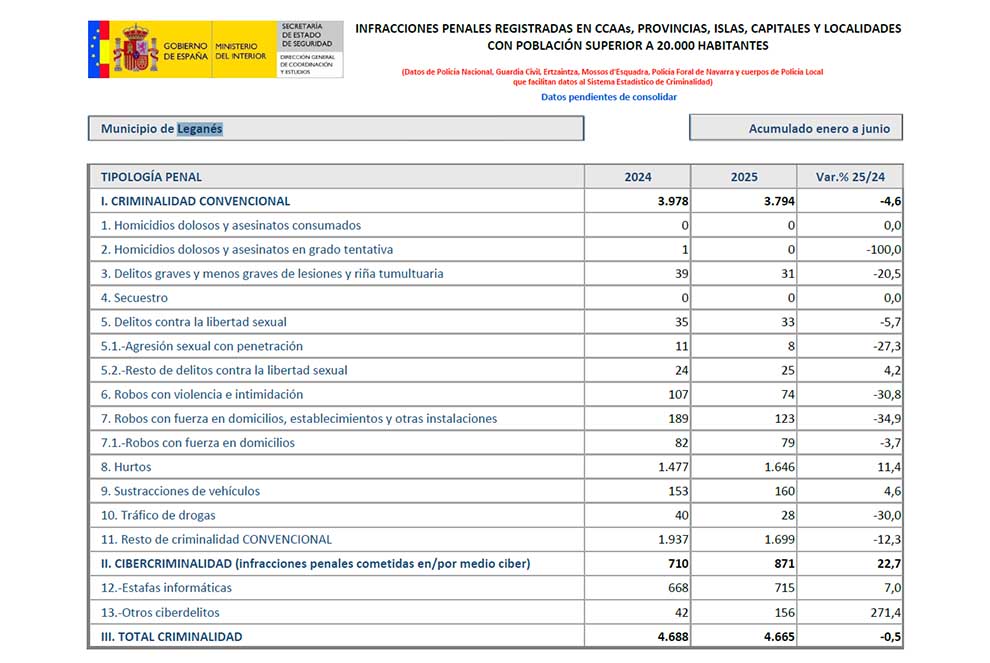The image size is (990, 663).
Task: Click the 'Acumulado enero a junio' box
Action: (x=795, y=128)
